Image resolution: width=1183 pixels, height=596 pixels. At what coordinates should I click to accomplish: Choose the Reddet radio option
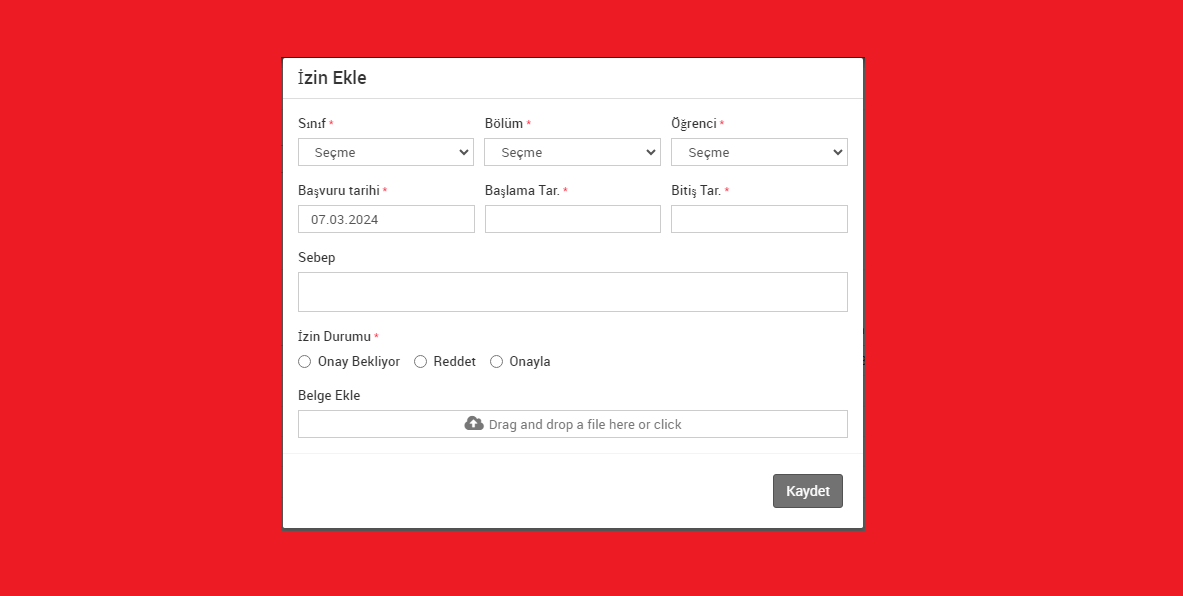421,362
